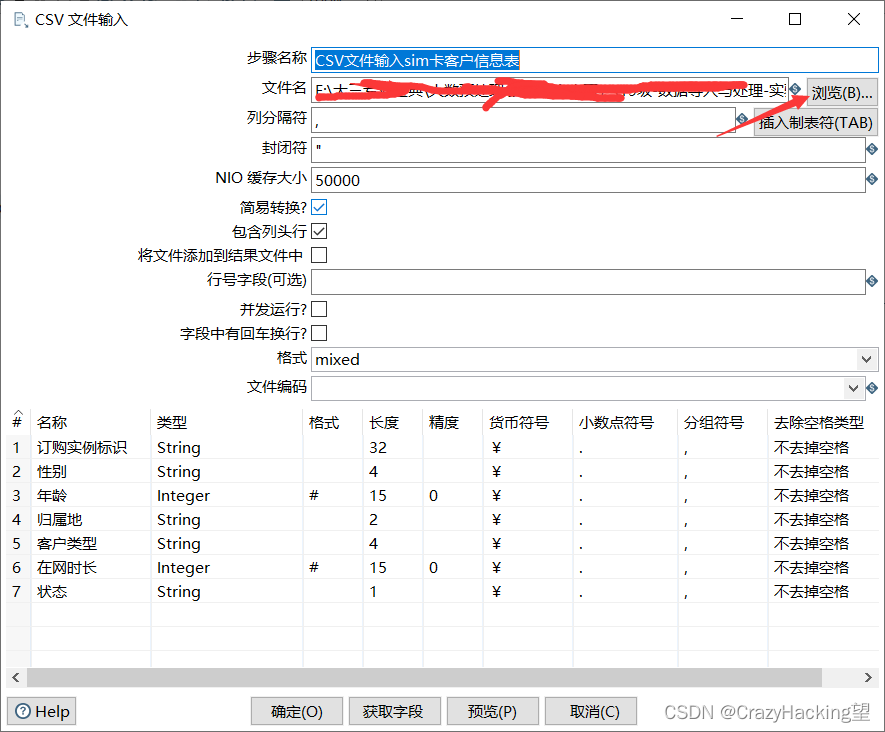The image size is (885, 732).
Task: Click the 分组符号 column header
Action: point(723,422)
